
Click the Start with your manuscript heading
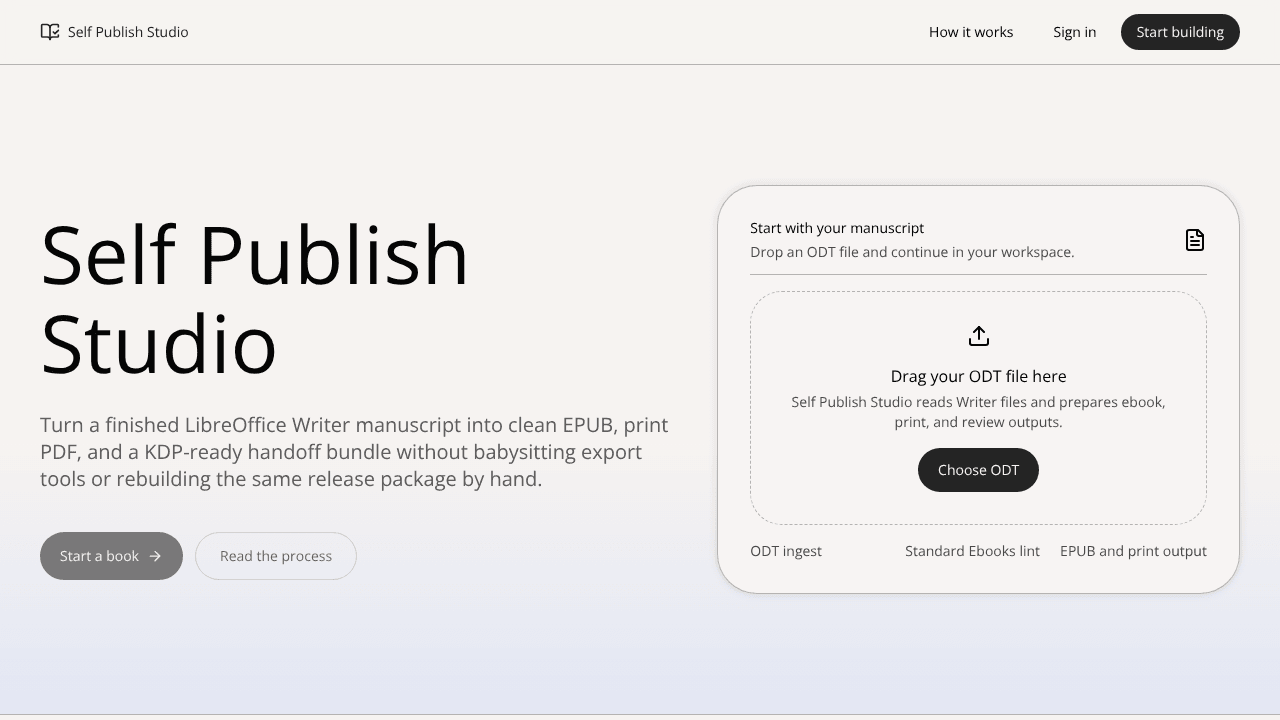(837, 228)
